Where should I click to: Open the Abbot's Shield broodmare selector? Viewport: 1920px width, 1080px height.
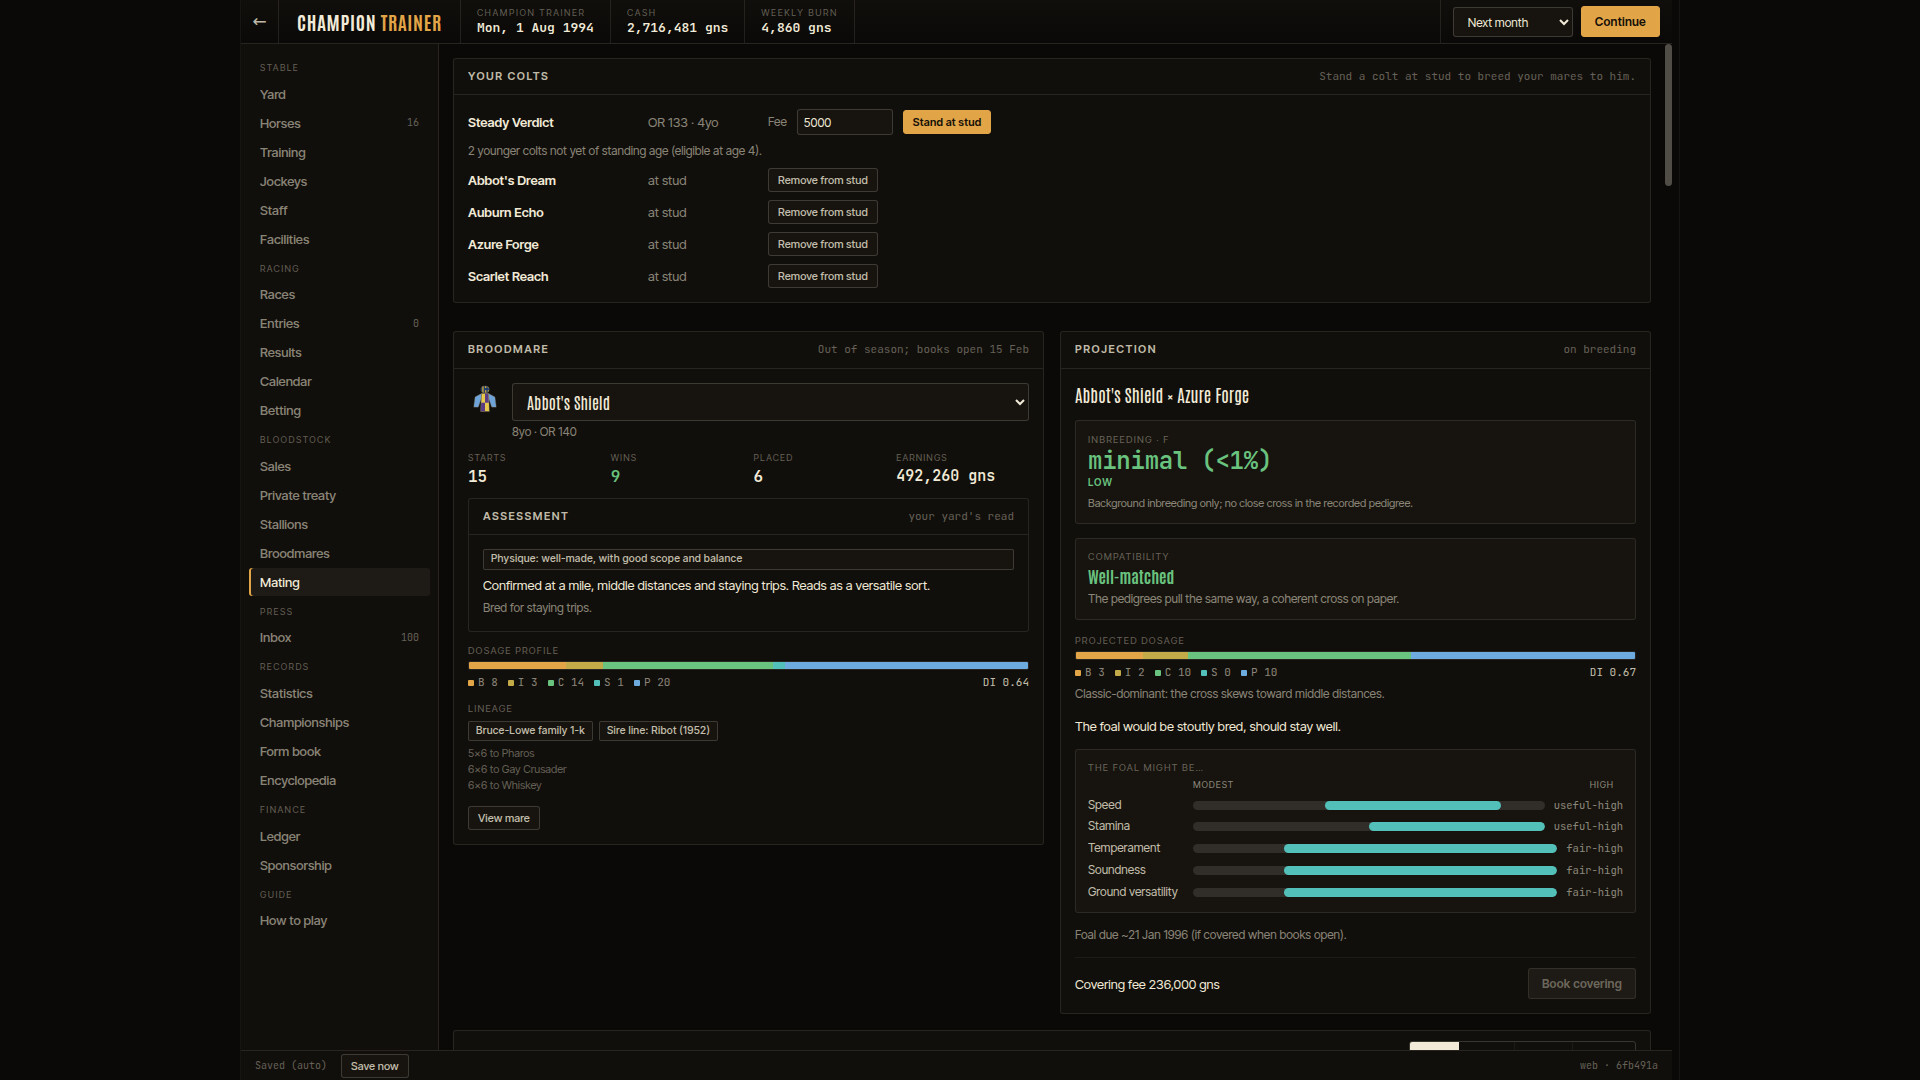770,402
